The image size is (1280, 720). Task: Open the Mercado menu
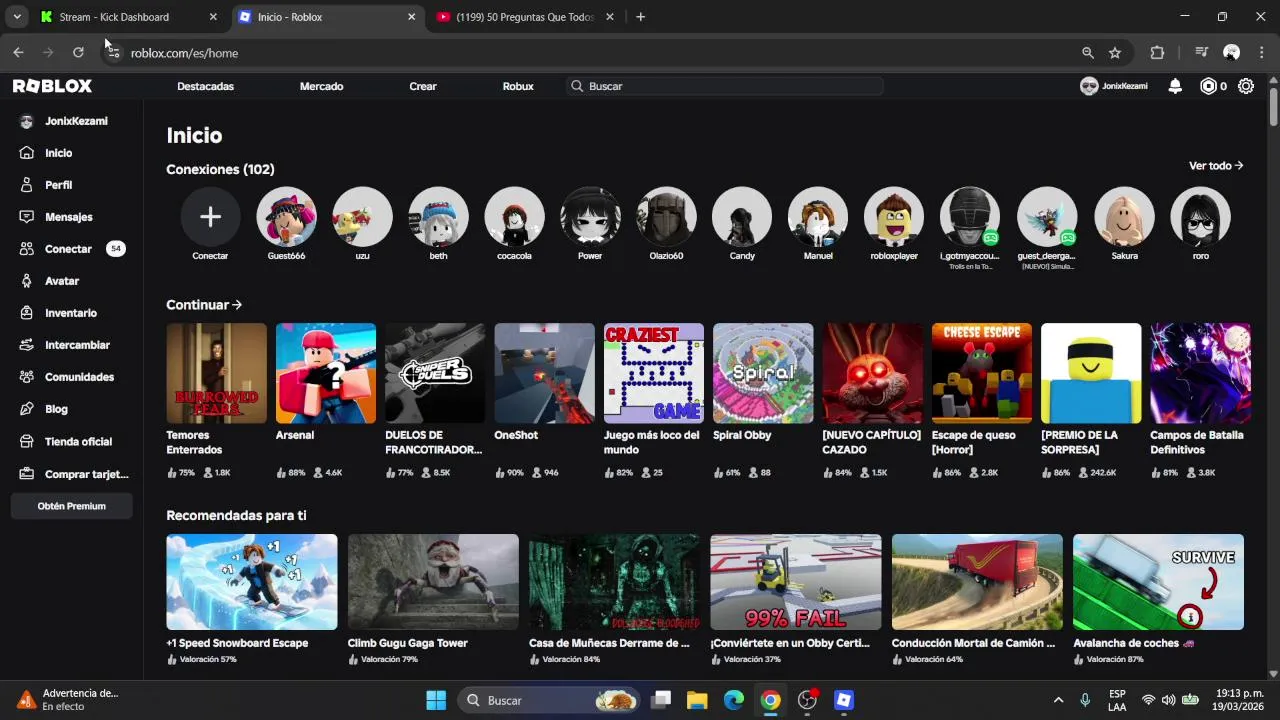coord(321,86)
